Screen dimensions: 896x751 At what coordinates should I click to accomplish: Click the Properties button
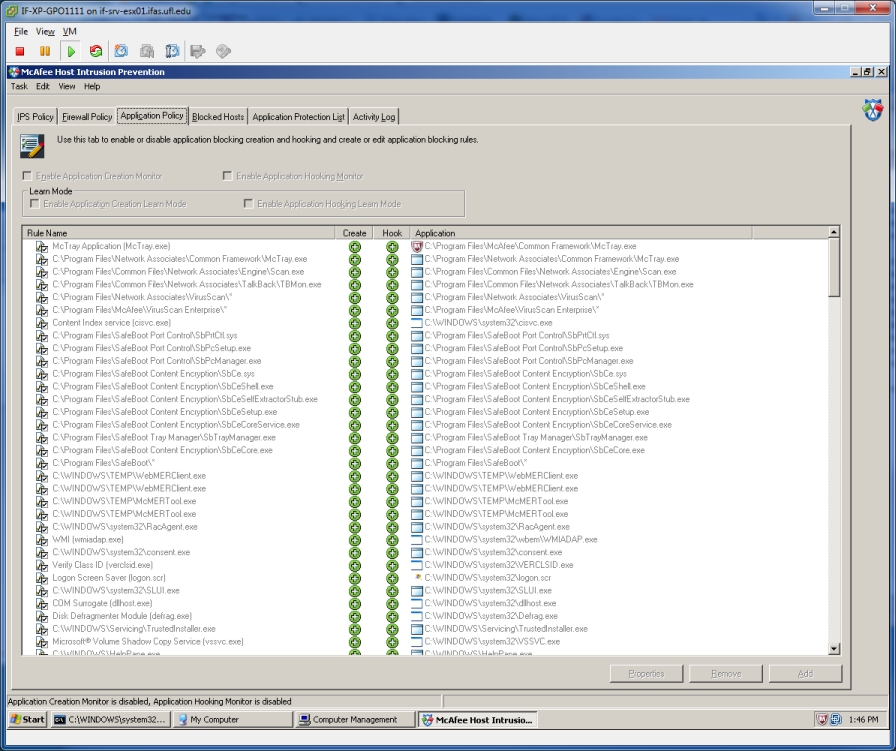click(x=646, y=674)
